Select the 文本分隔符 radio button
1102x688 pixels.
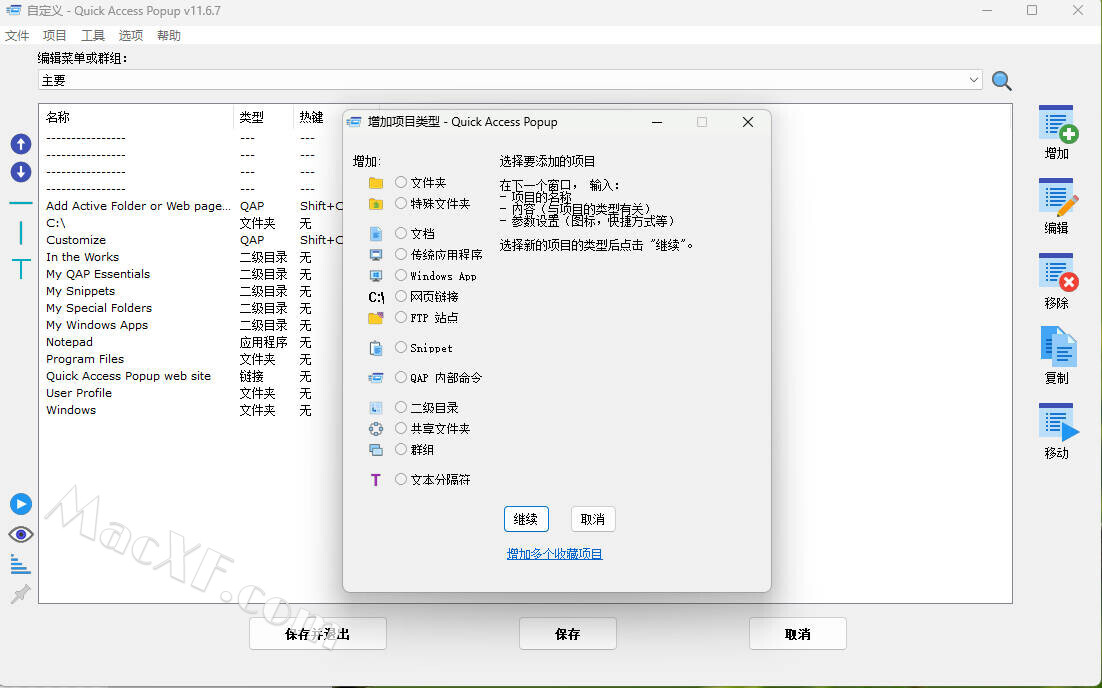coord(401,479)
